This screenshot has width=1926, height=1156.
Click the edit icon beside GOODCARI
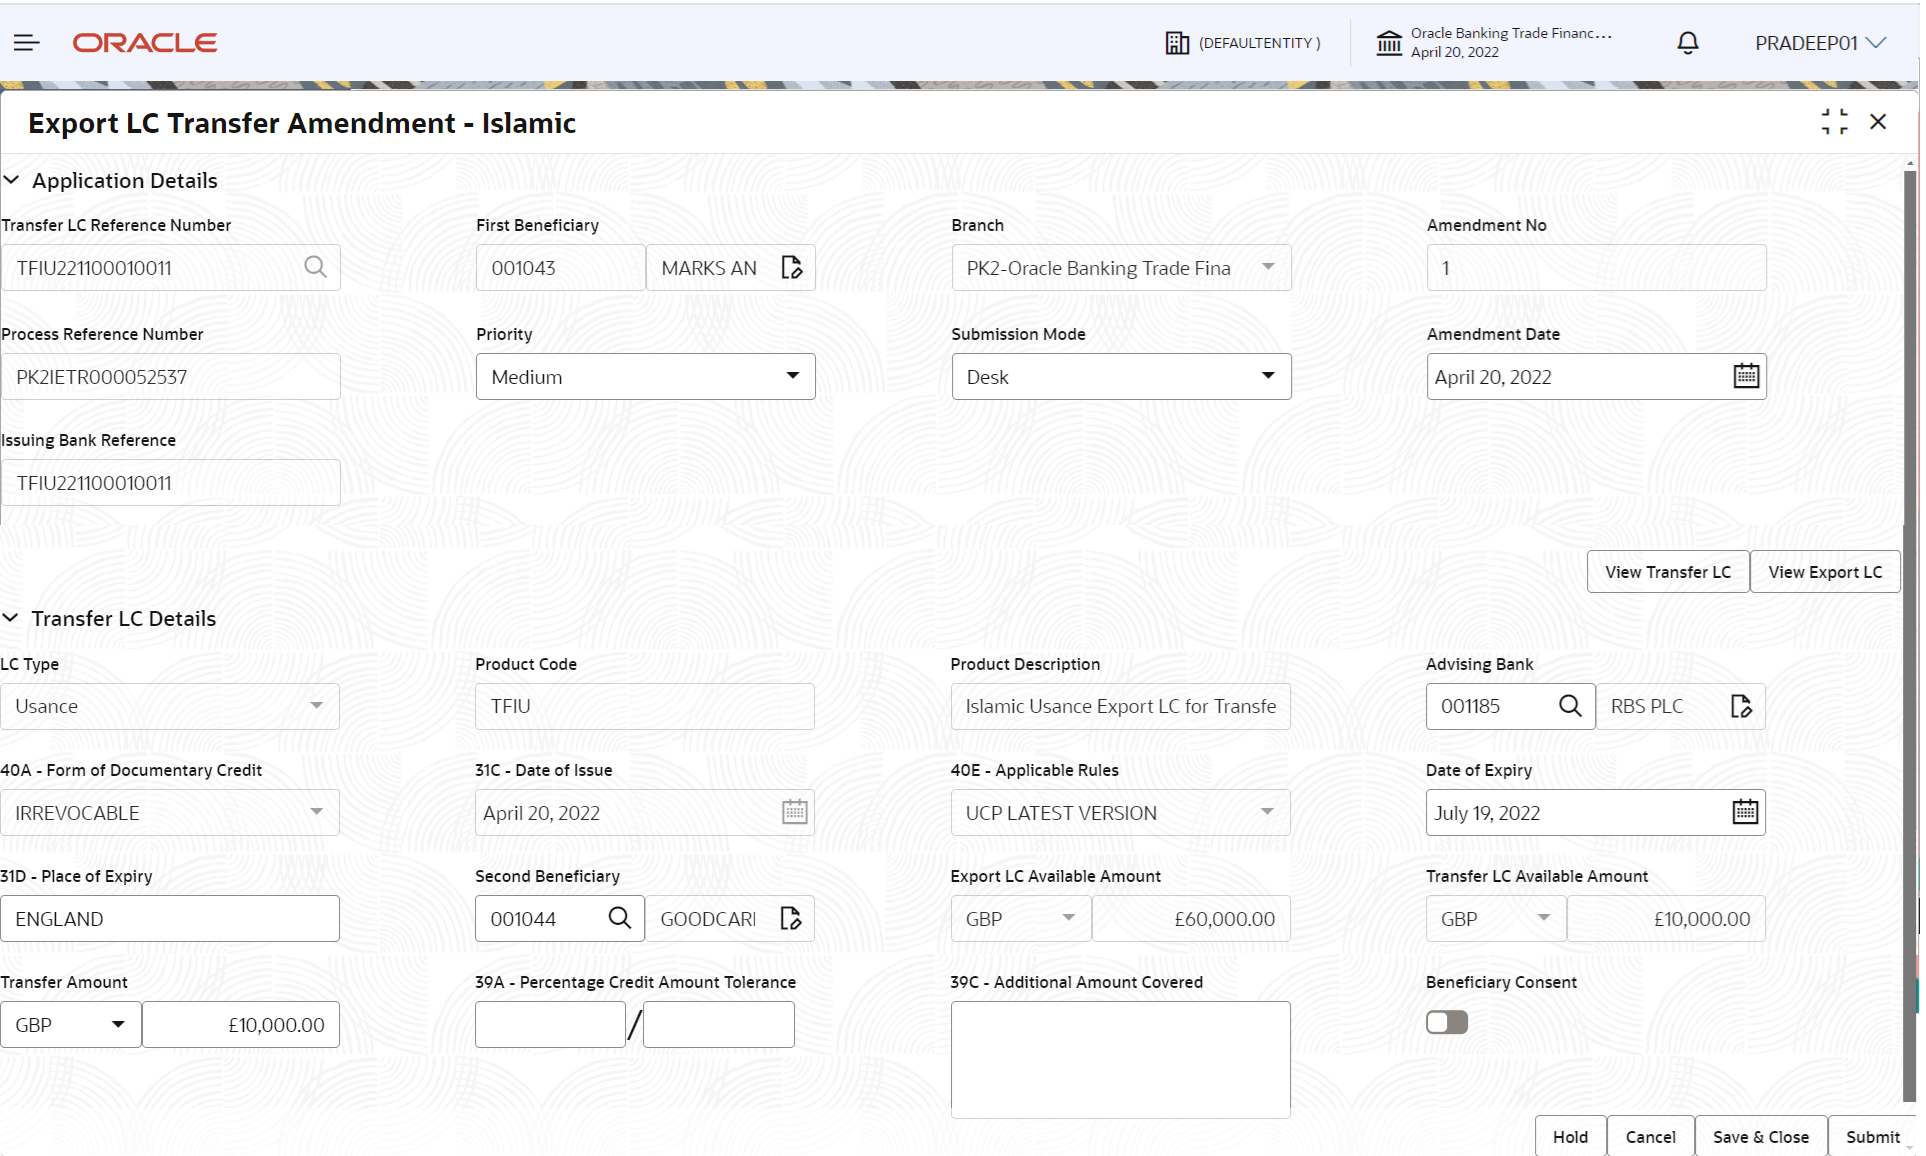coord(791,918)
